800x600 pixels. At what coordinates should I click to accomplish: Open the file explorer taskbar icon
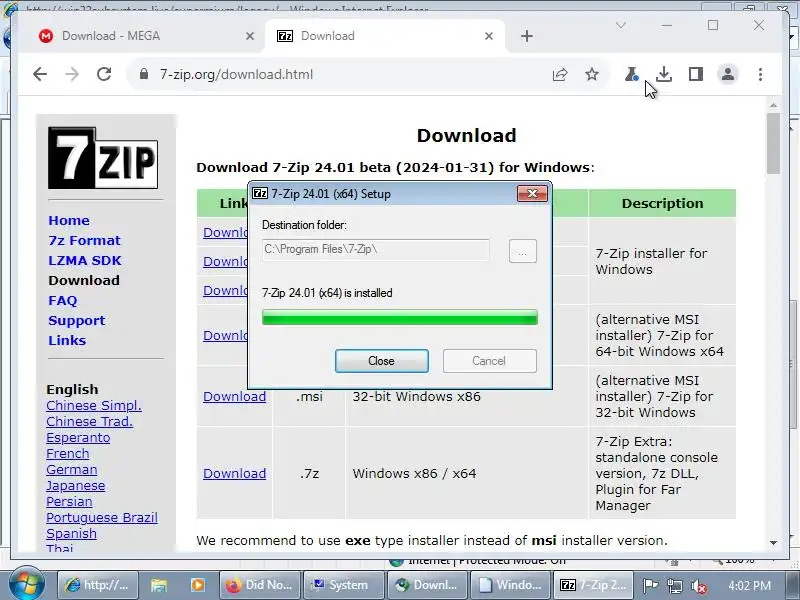(159, 585)
